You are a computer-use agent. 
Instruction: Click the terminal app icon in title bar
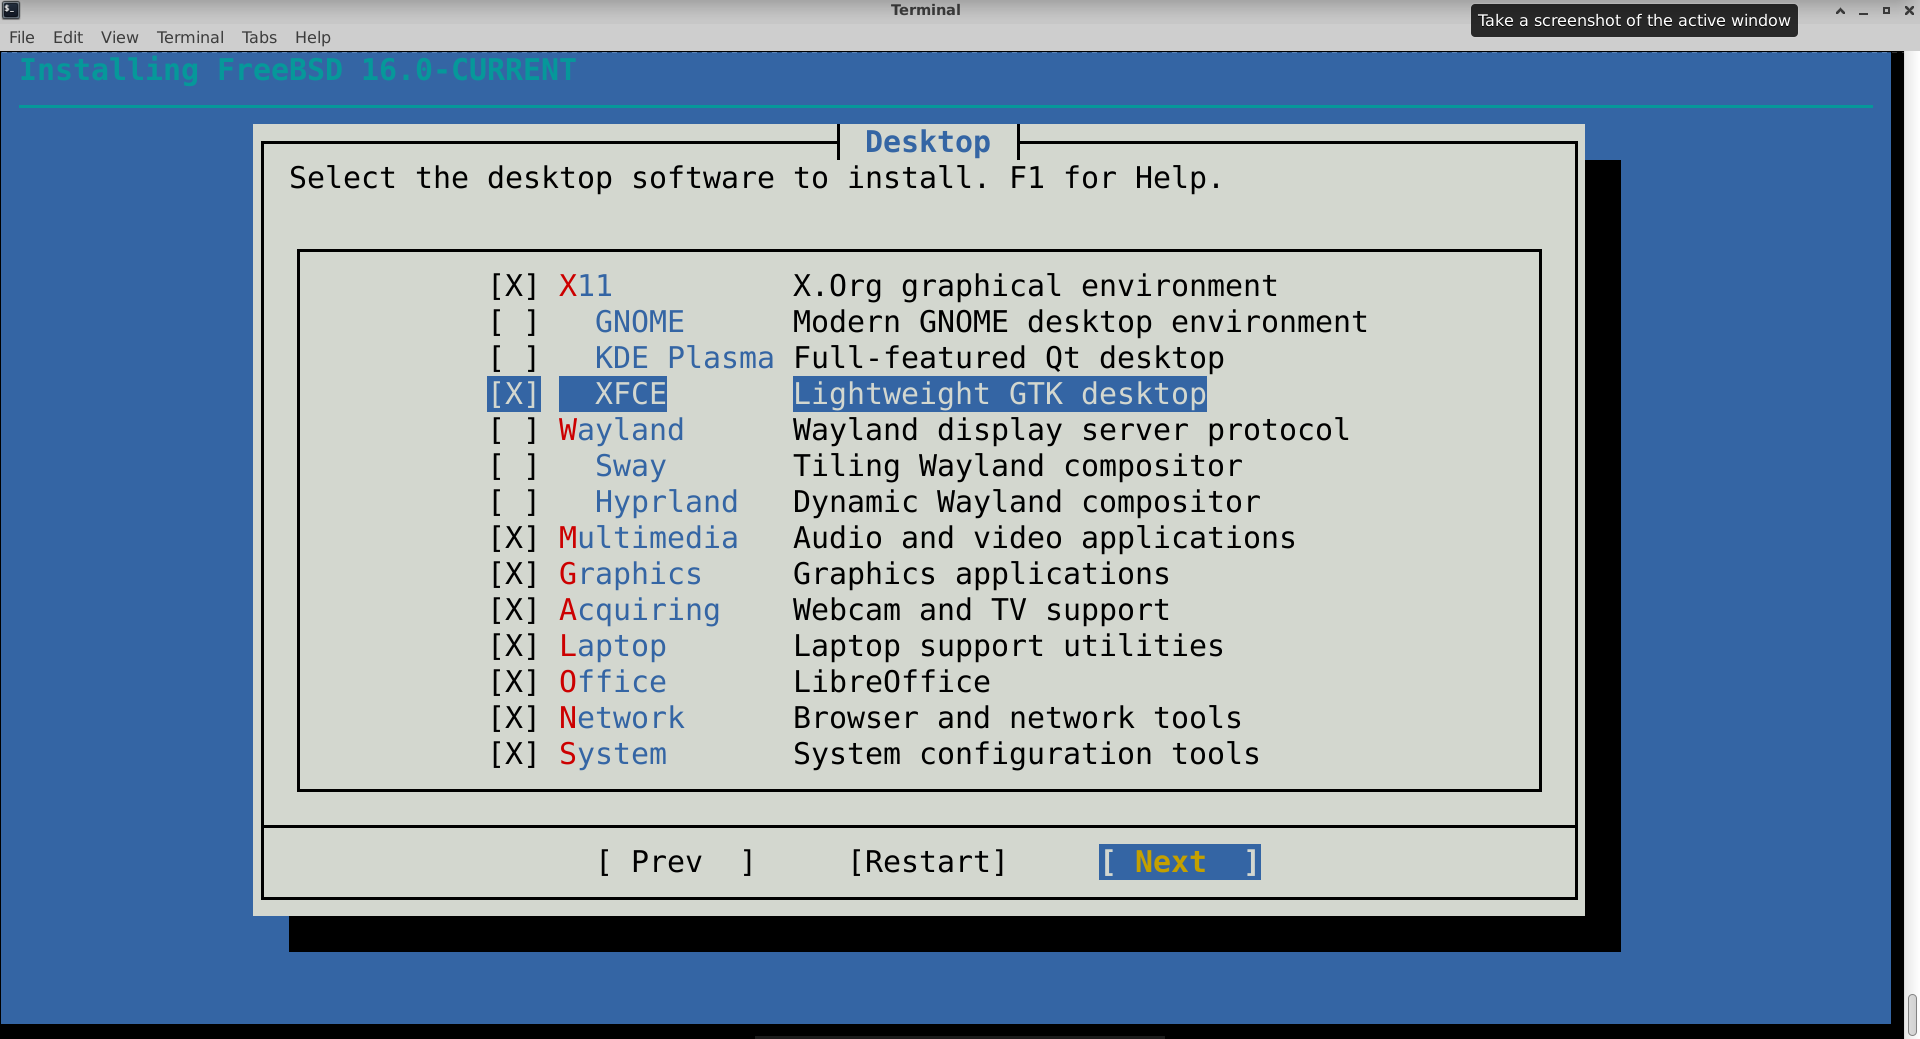(11, 10)
